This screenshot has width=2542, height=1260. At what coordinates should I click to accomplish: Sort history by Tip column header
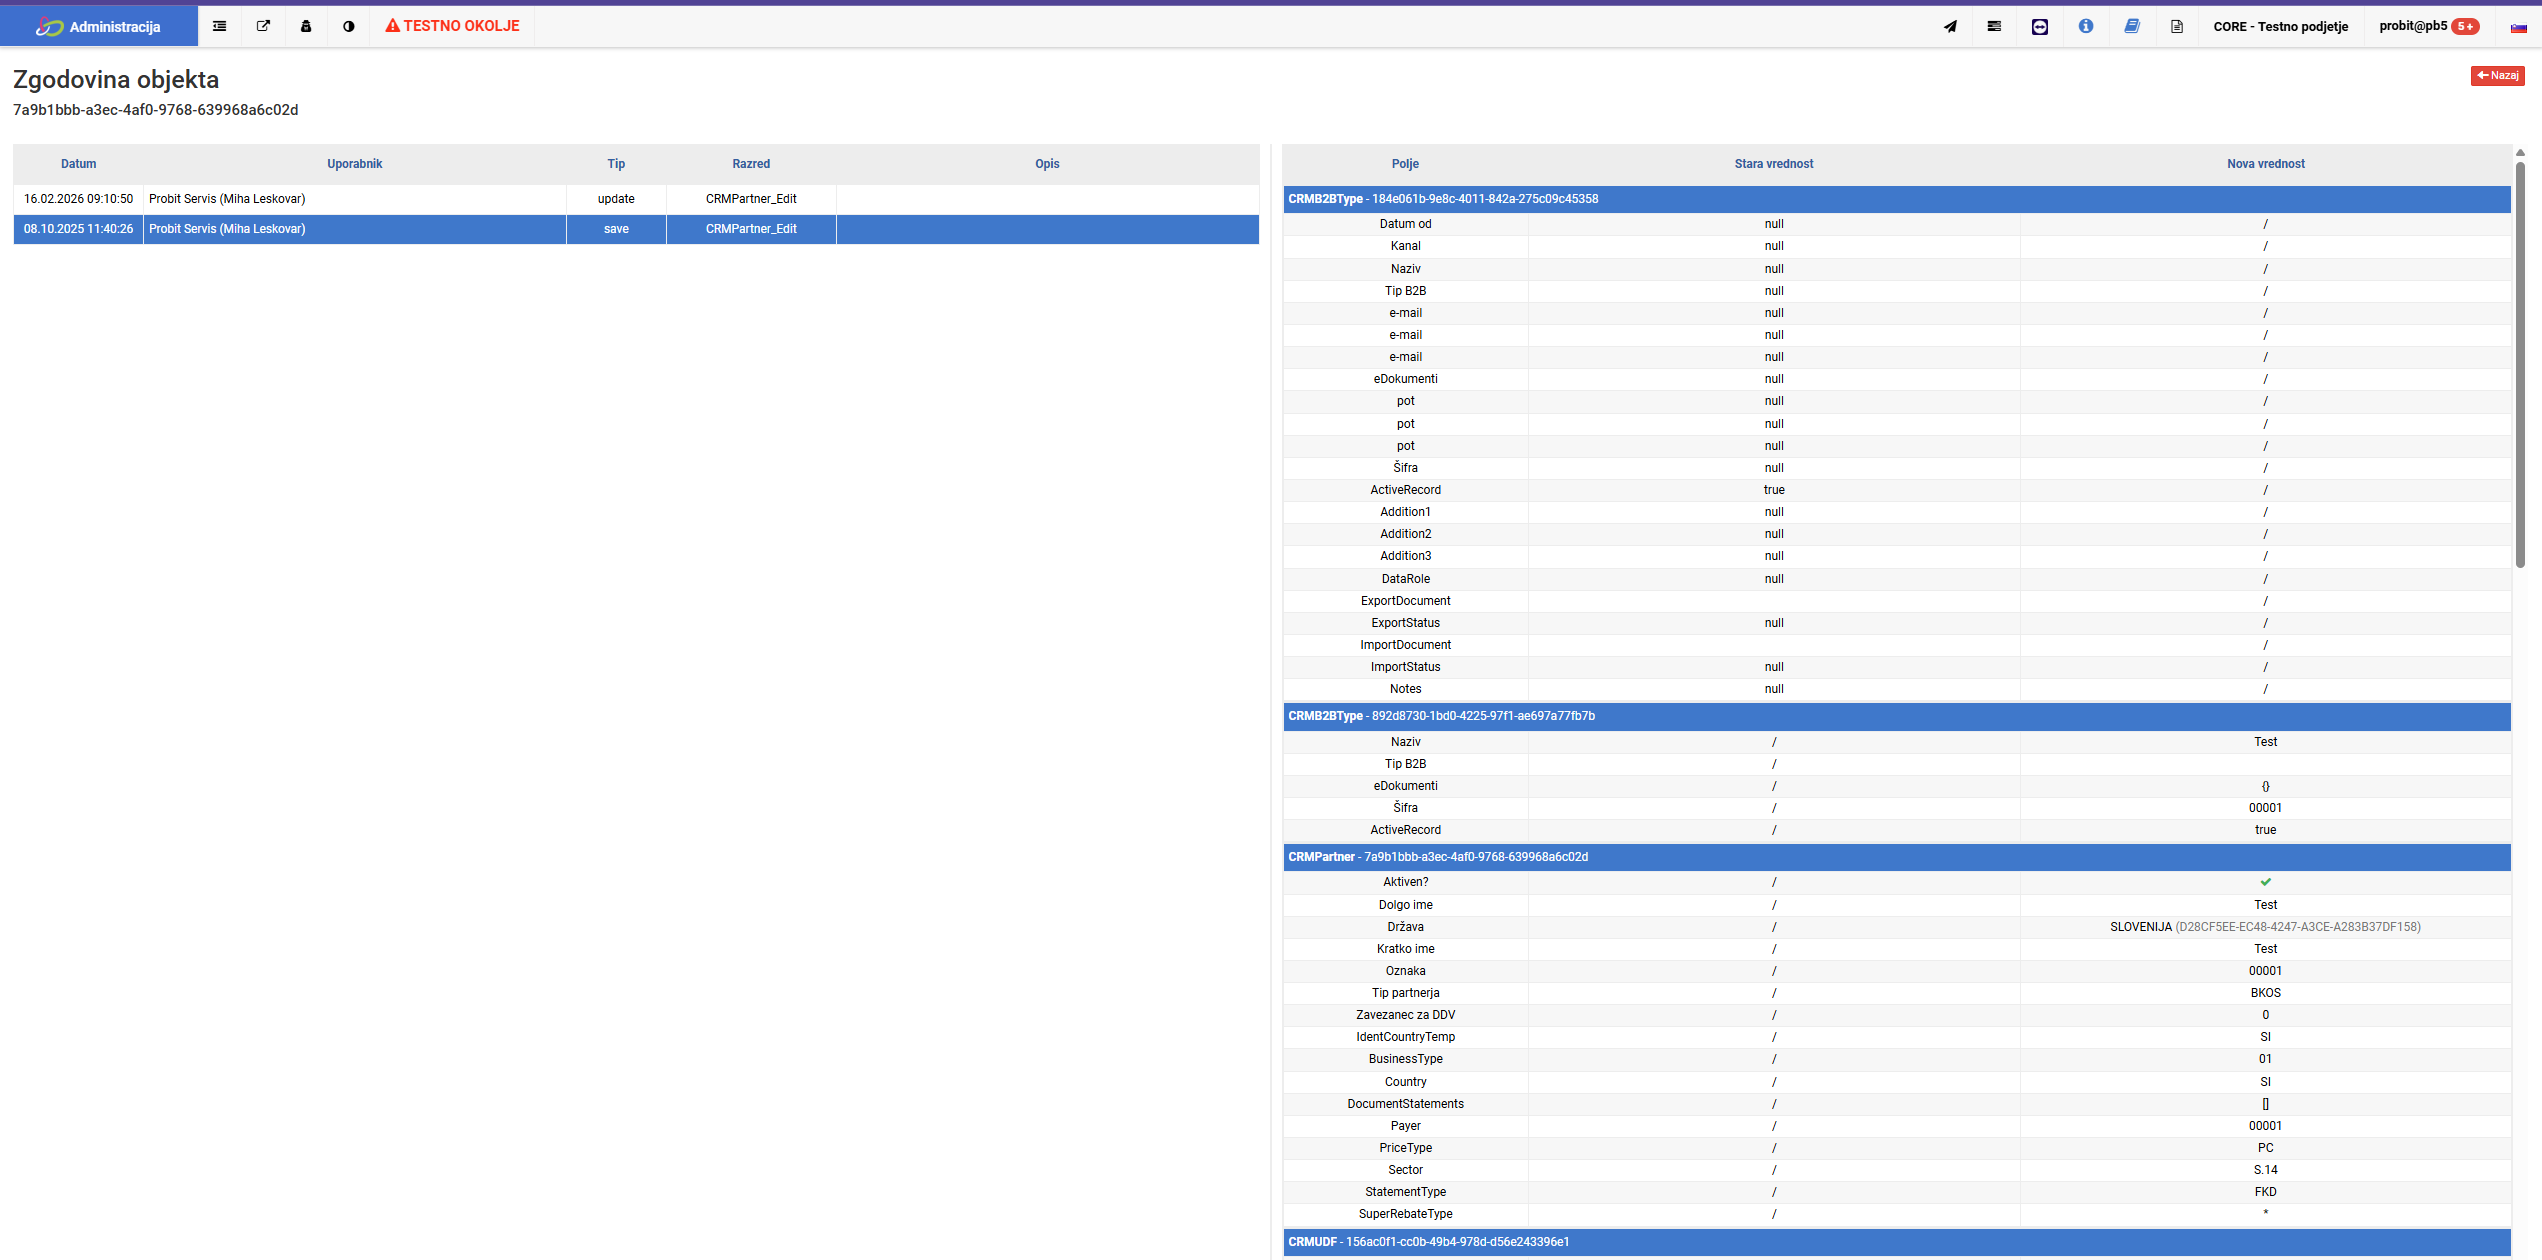click(616, 164)
